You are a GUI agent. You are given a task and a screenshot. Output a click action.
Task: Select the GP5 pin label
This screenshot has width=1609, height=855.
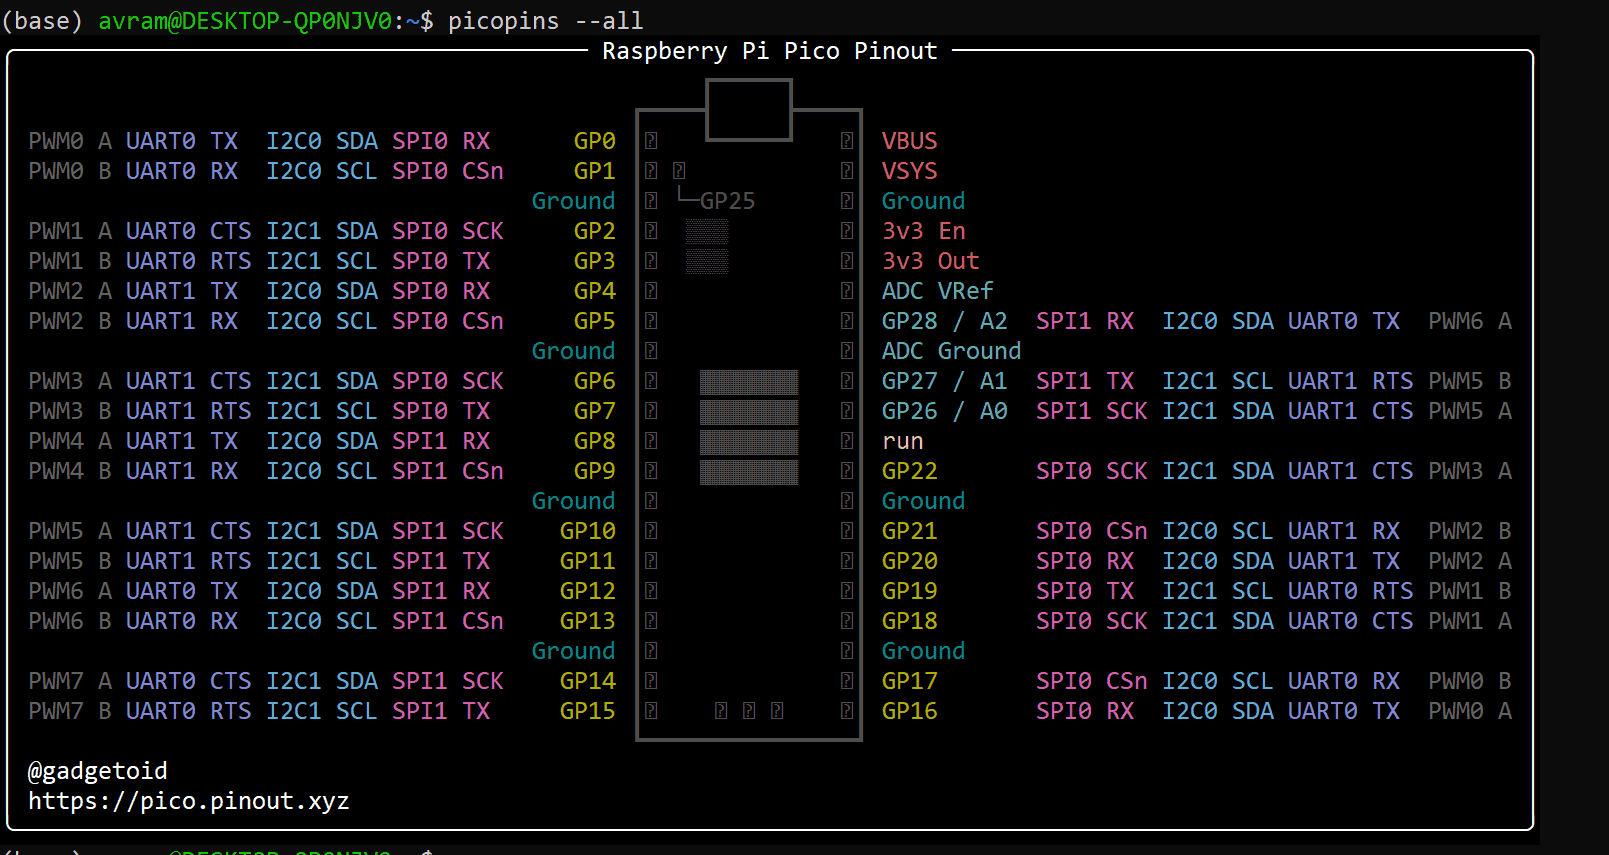click(595, 321)
